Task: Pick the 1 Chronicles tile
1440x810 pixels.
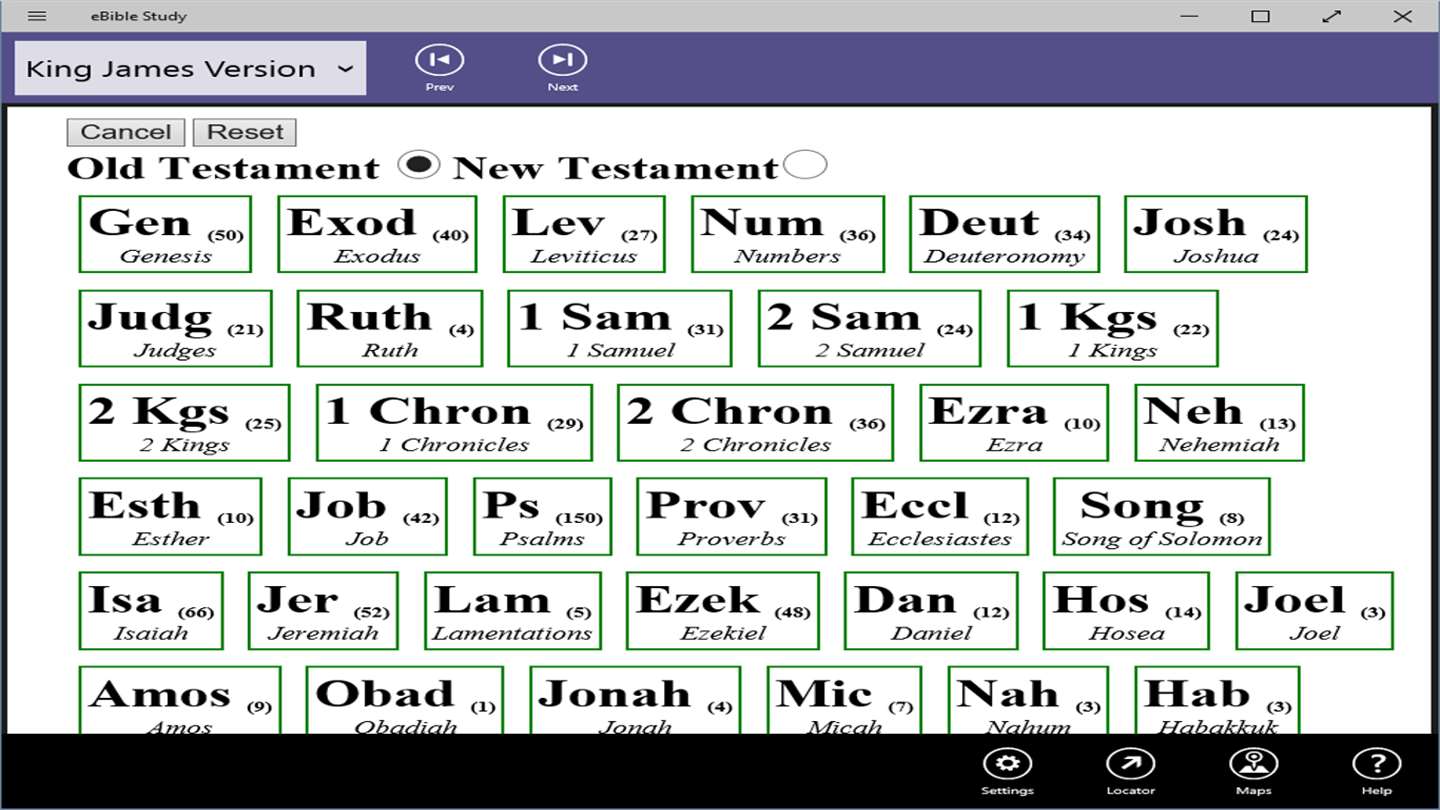Action: 454,422
